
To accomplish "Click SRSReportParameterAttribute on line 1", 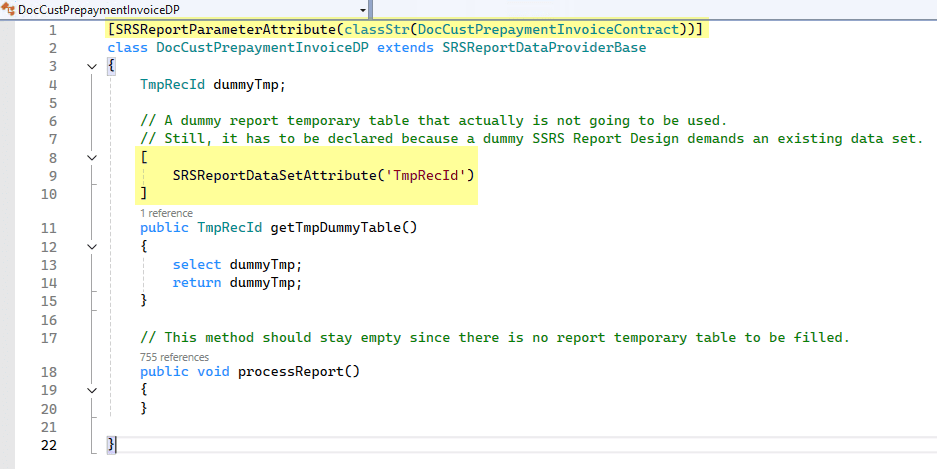I will click(x=226, y=29).
